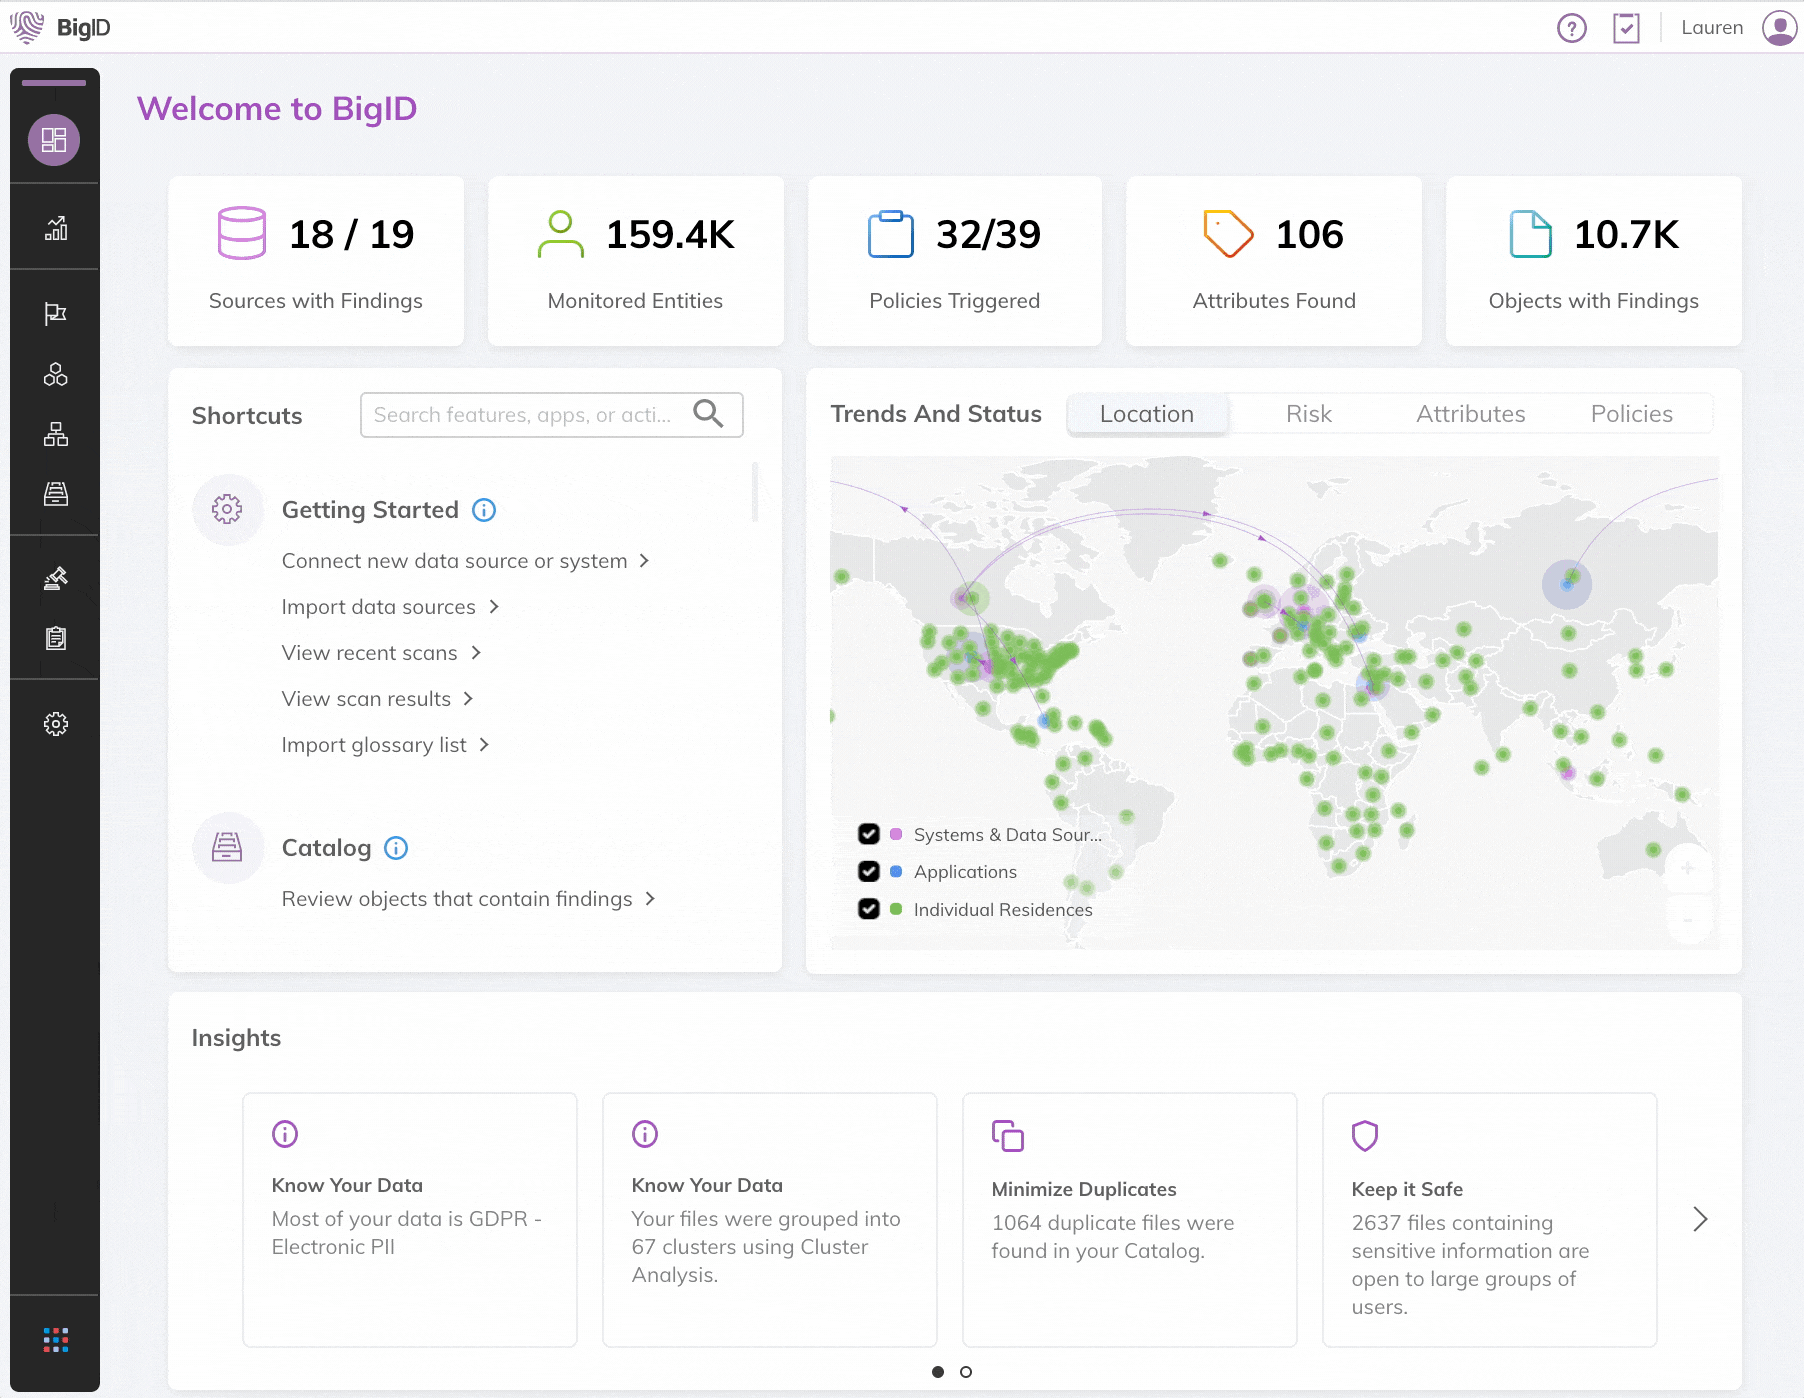
Task: Open the user profile avatar icon
Action: tap(1780, 28)
